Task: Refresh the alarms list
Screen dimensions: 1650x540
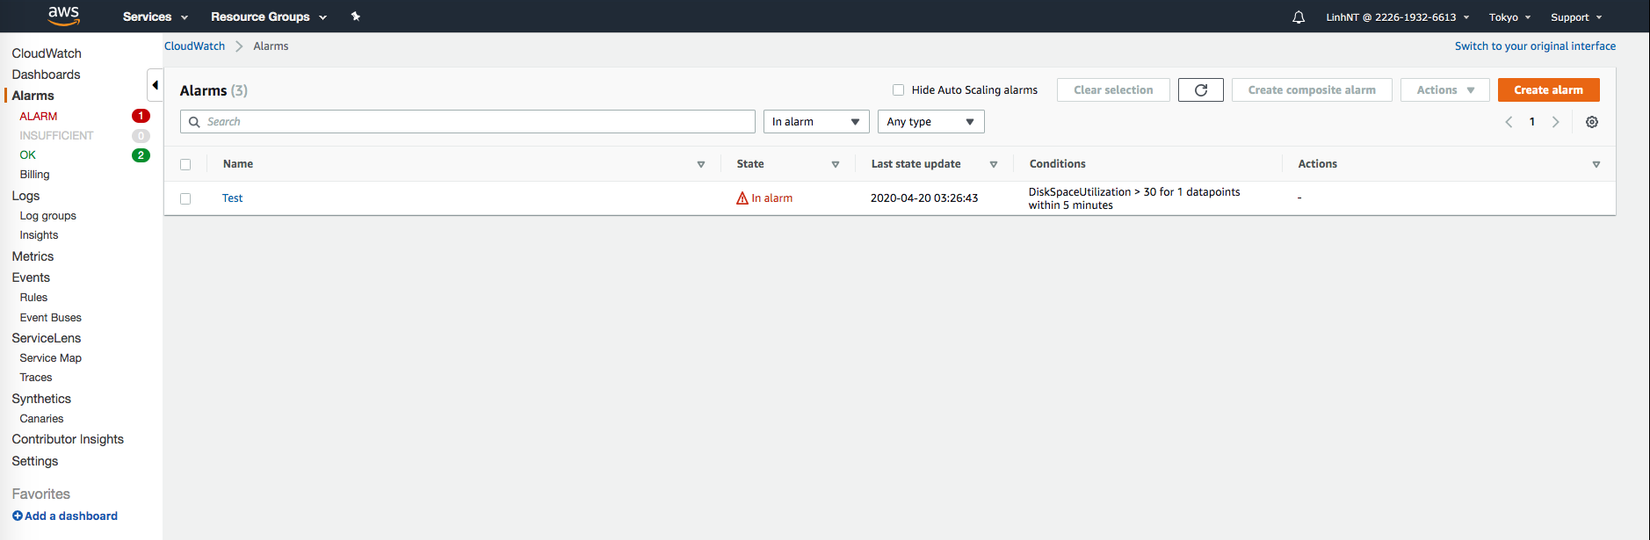Action: 1200,90
